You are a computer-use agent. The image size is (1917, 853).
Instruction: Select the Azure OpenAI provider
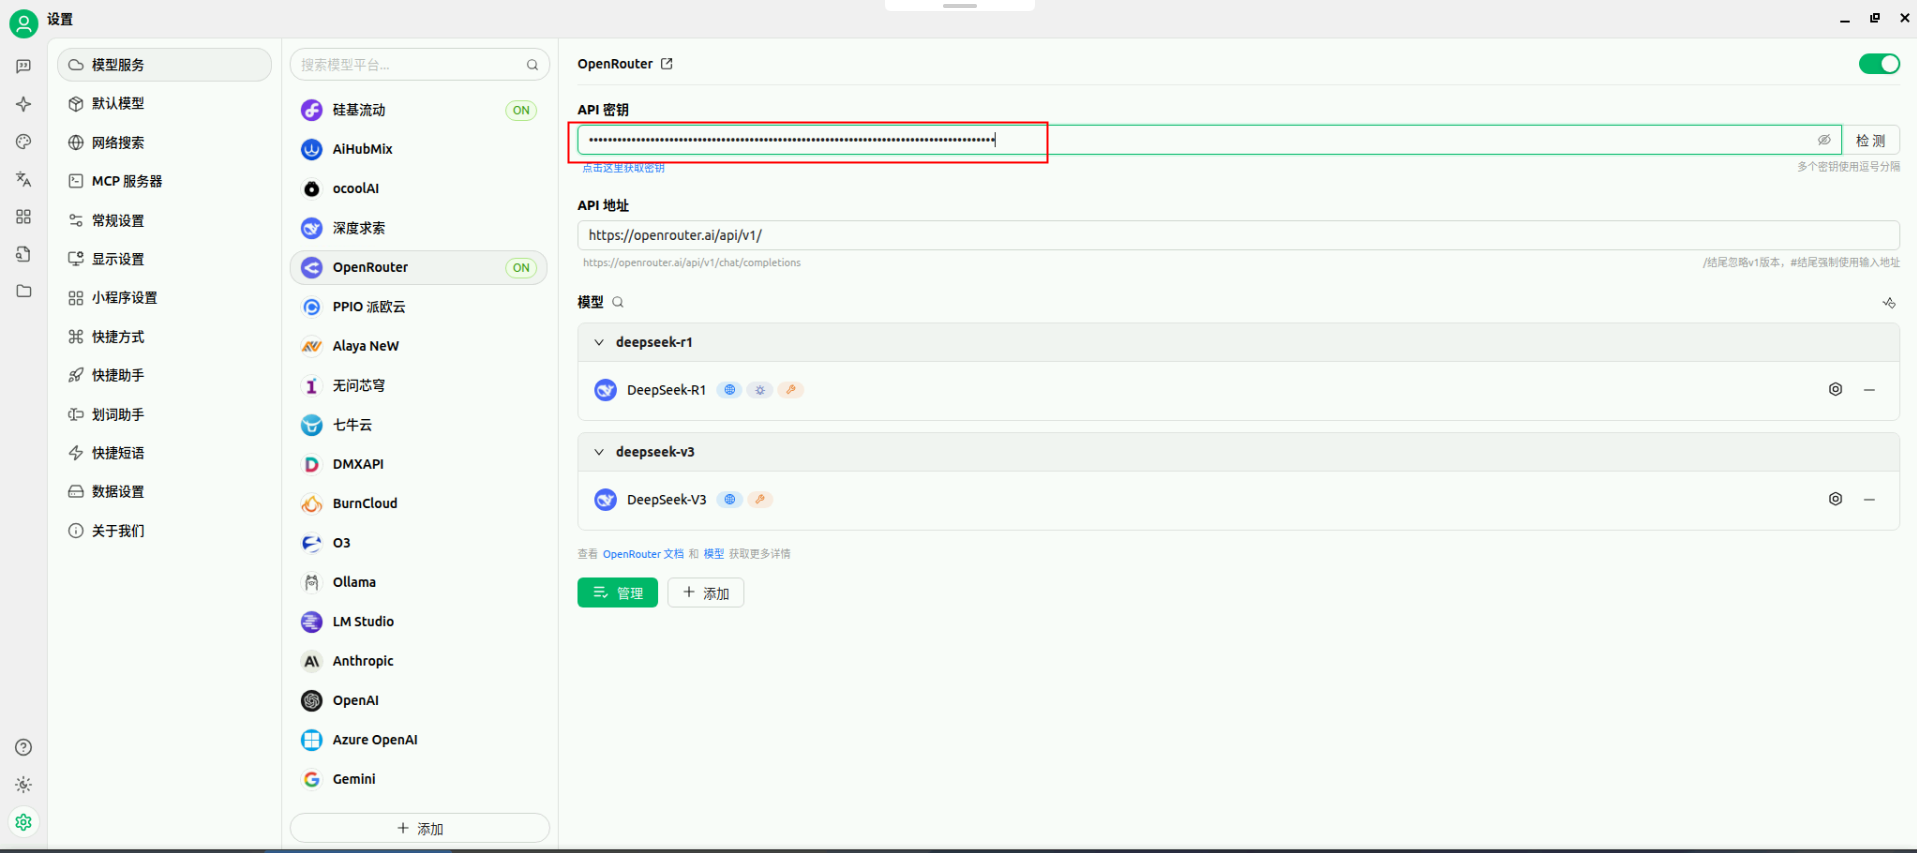(419, 740)
